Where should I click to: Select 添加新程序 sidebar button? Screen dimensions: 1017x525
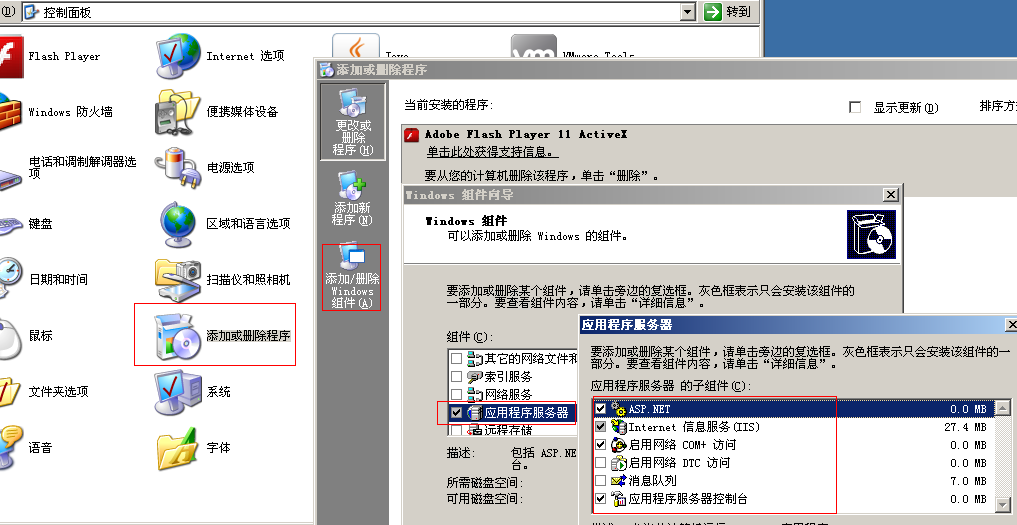point(352,199)
